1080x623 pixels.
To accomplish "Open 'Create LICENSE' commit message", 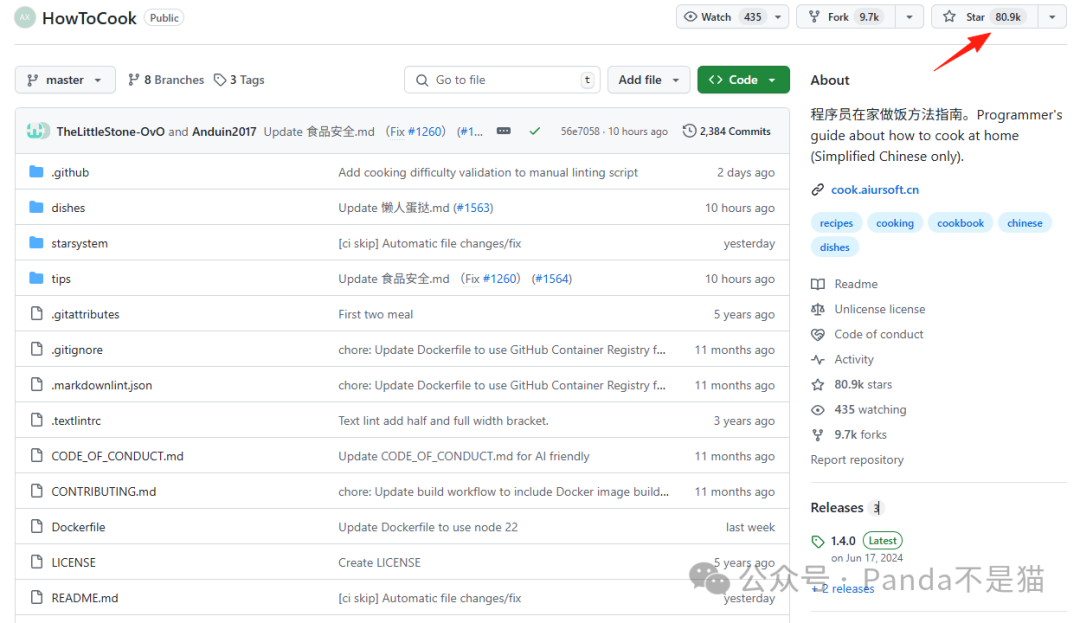I will tap(379, 562).
